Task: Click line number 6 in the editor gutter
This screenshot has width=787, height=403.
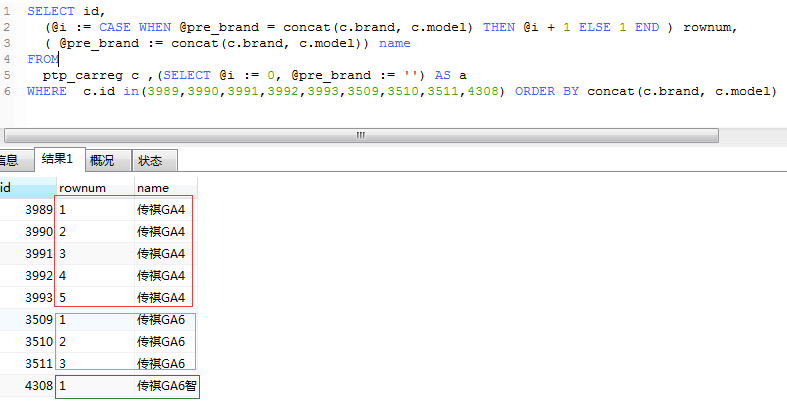Action: 7,91
